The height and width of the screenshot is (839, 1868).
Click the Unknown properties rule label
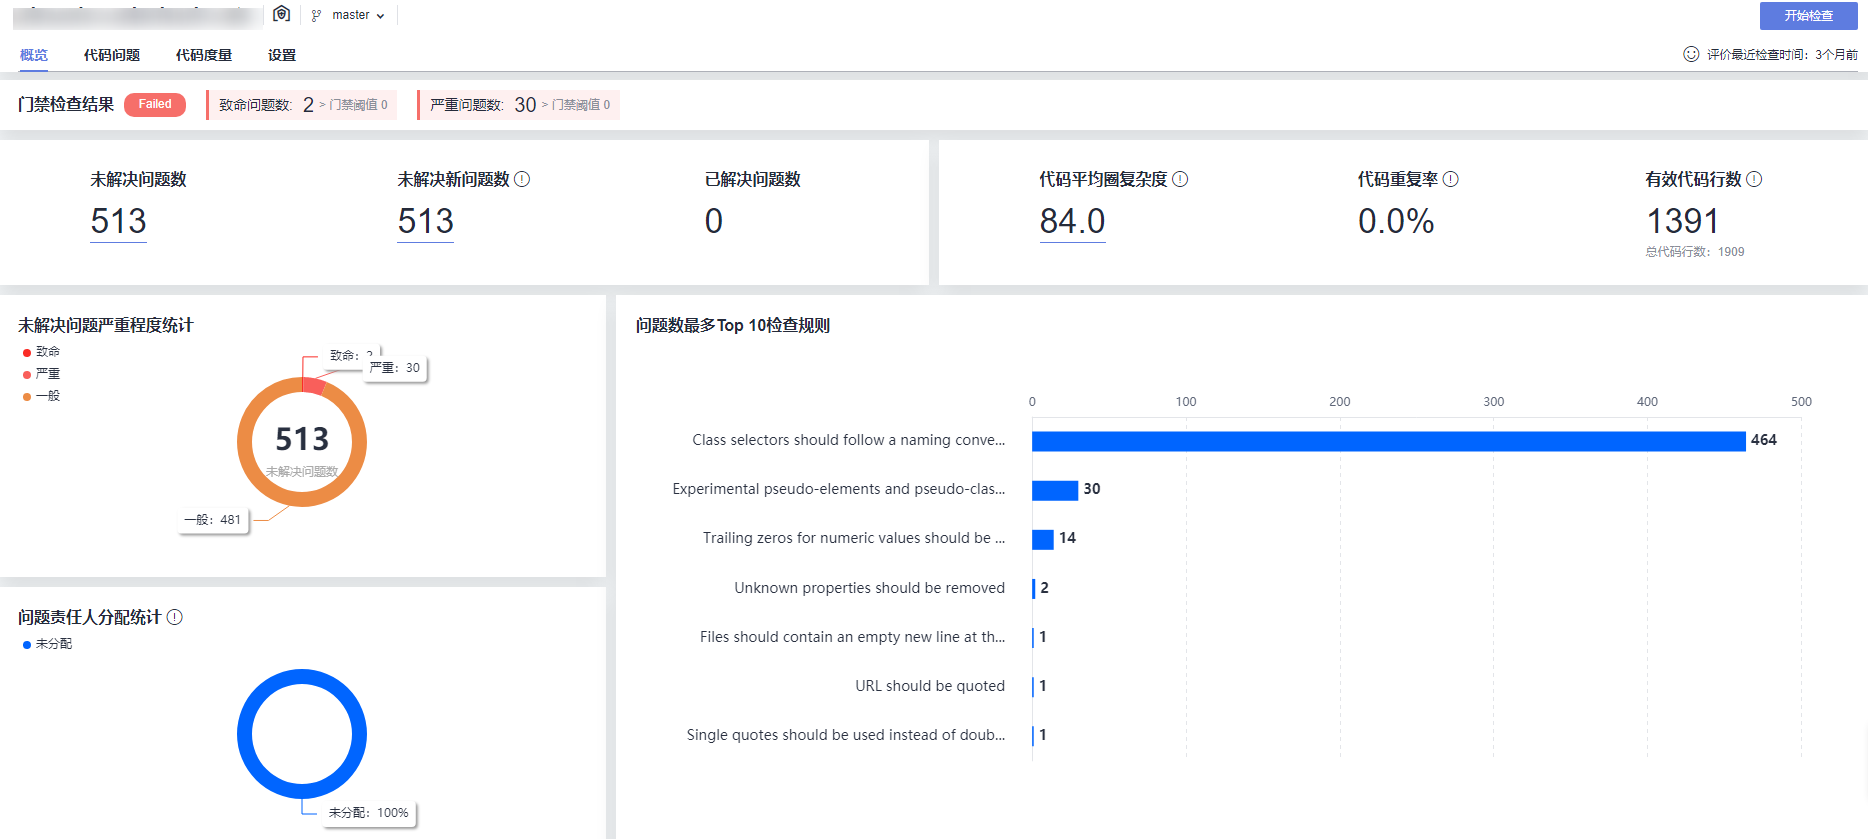click(x=869, y=588)
